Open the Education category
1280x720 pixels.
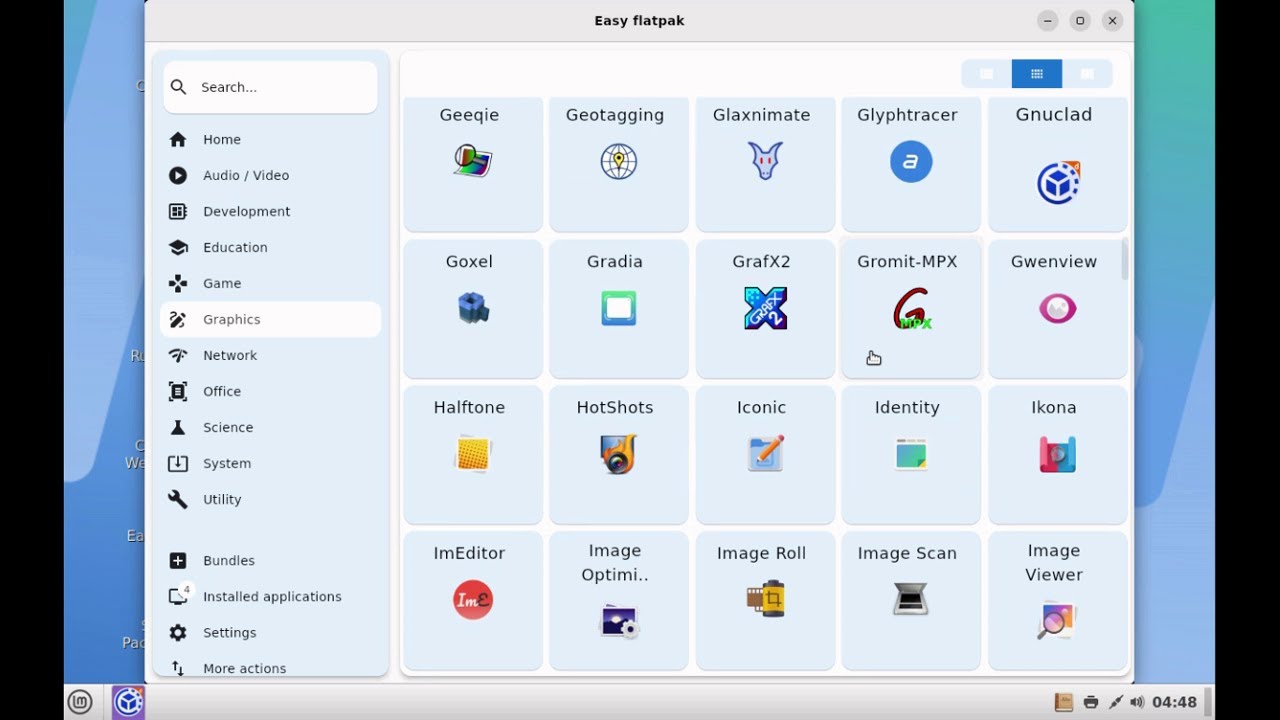(x=270, y=247)
